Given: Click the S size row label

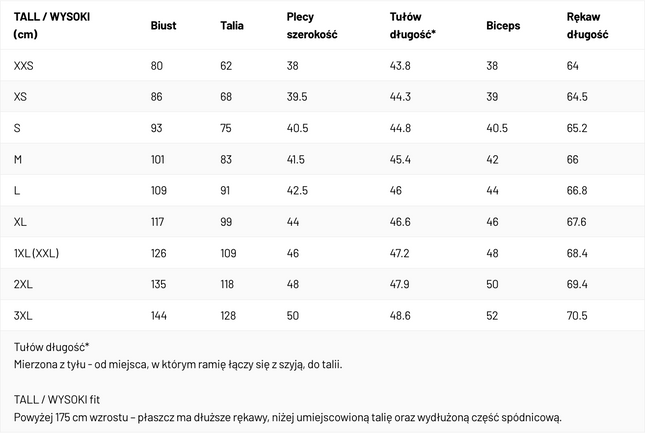Looking at the screenshot, I should click(x=17, y=128).
